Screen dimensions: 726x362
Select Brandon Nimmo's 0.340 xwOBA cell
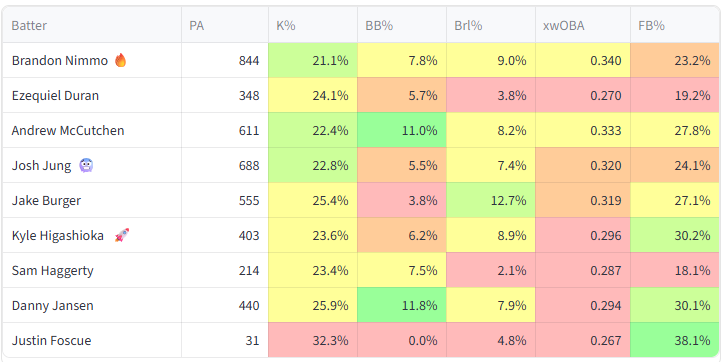(x=583, y=60)
